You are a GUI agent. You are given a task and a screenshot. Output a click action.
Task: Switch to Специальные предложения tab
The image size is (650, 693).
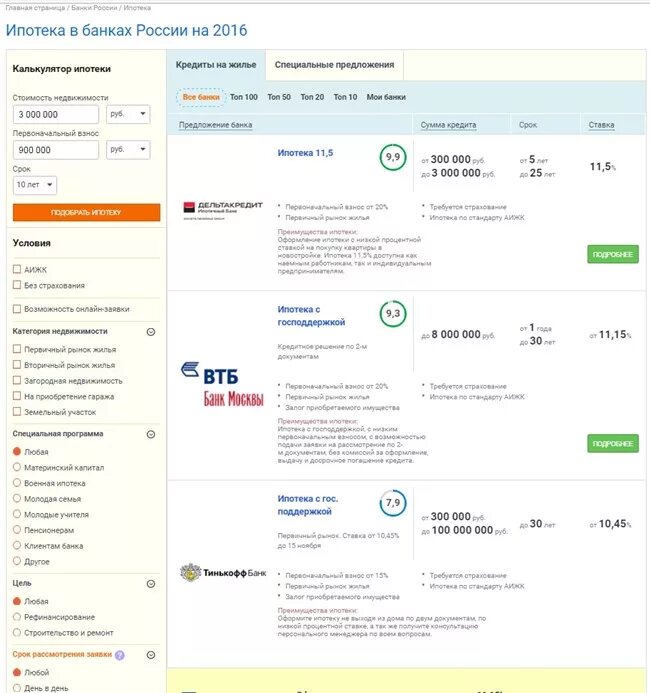[x=335, y=65]
